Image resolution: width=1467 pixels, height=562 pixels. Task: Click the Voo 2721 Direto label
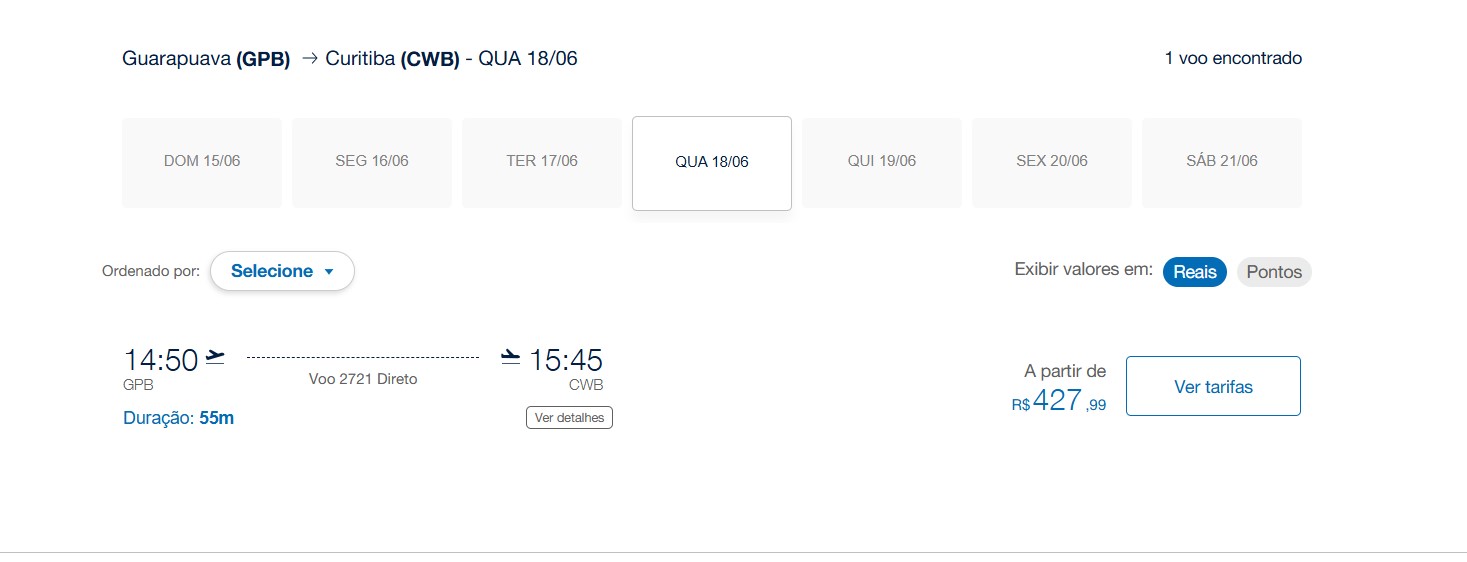pos(363,379)
